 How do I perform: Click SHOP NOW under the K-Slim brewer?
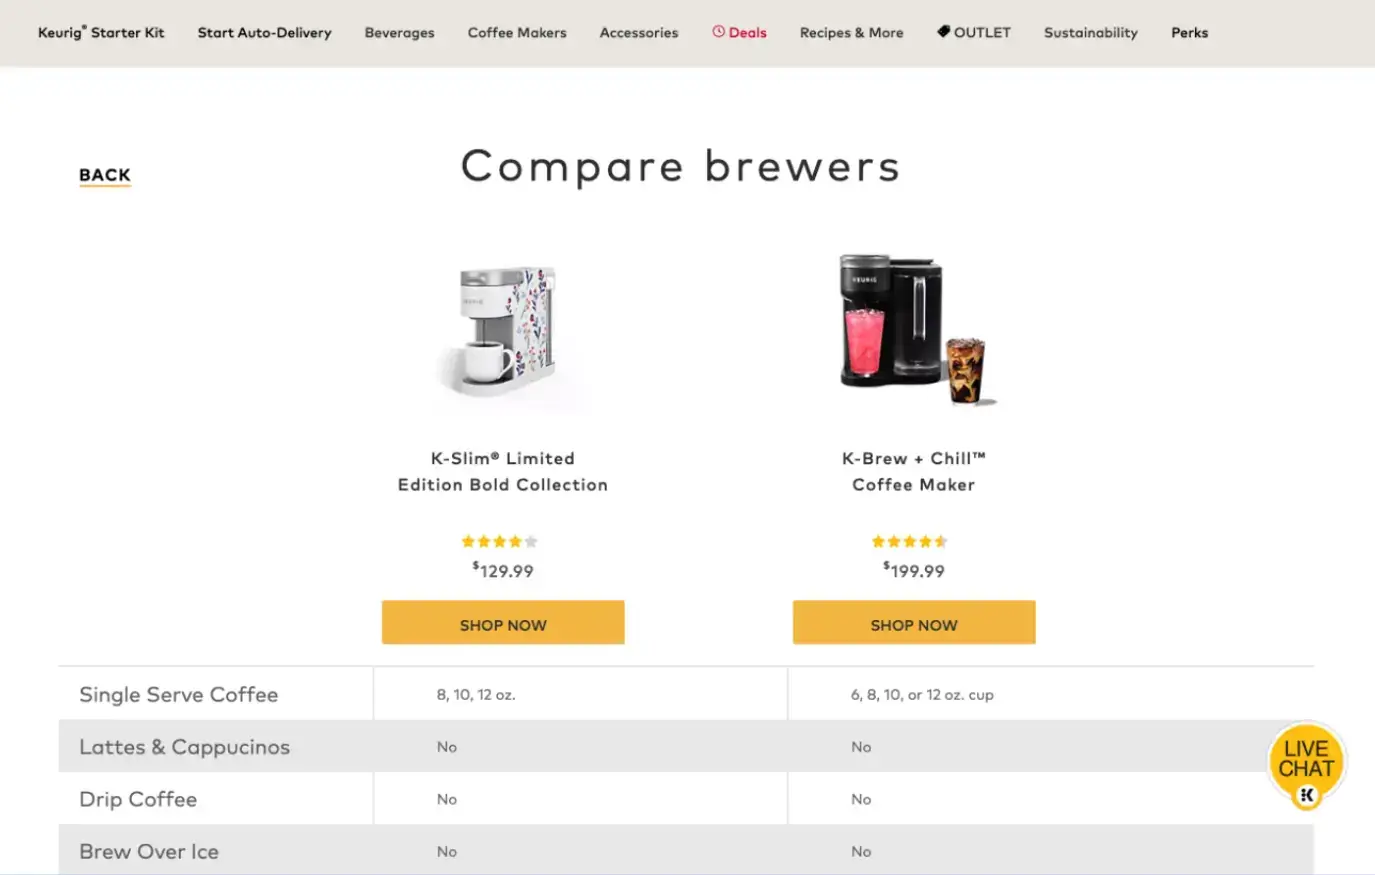click(x=502, y=622)
